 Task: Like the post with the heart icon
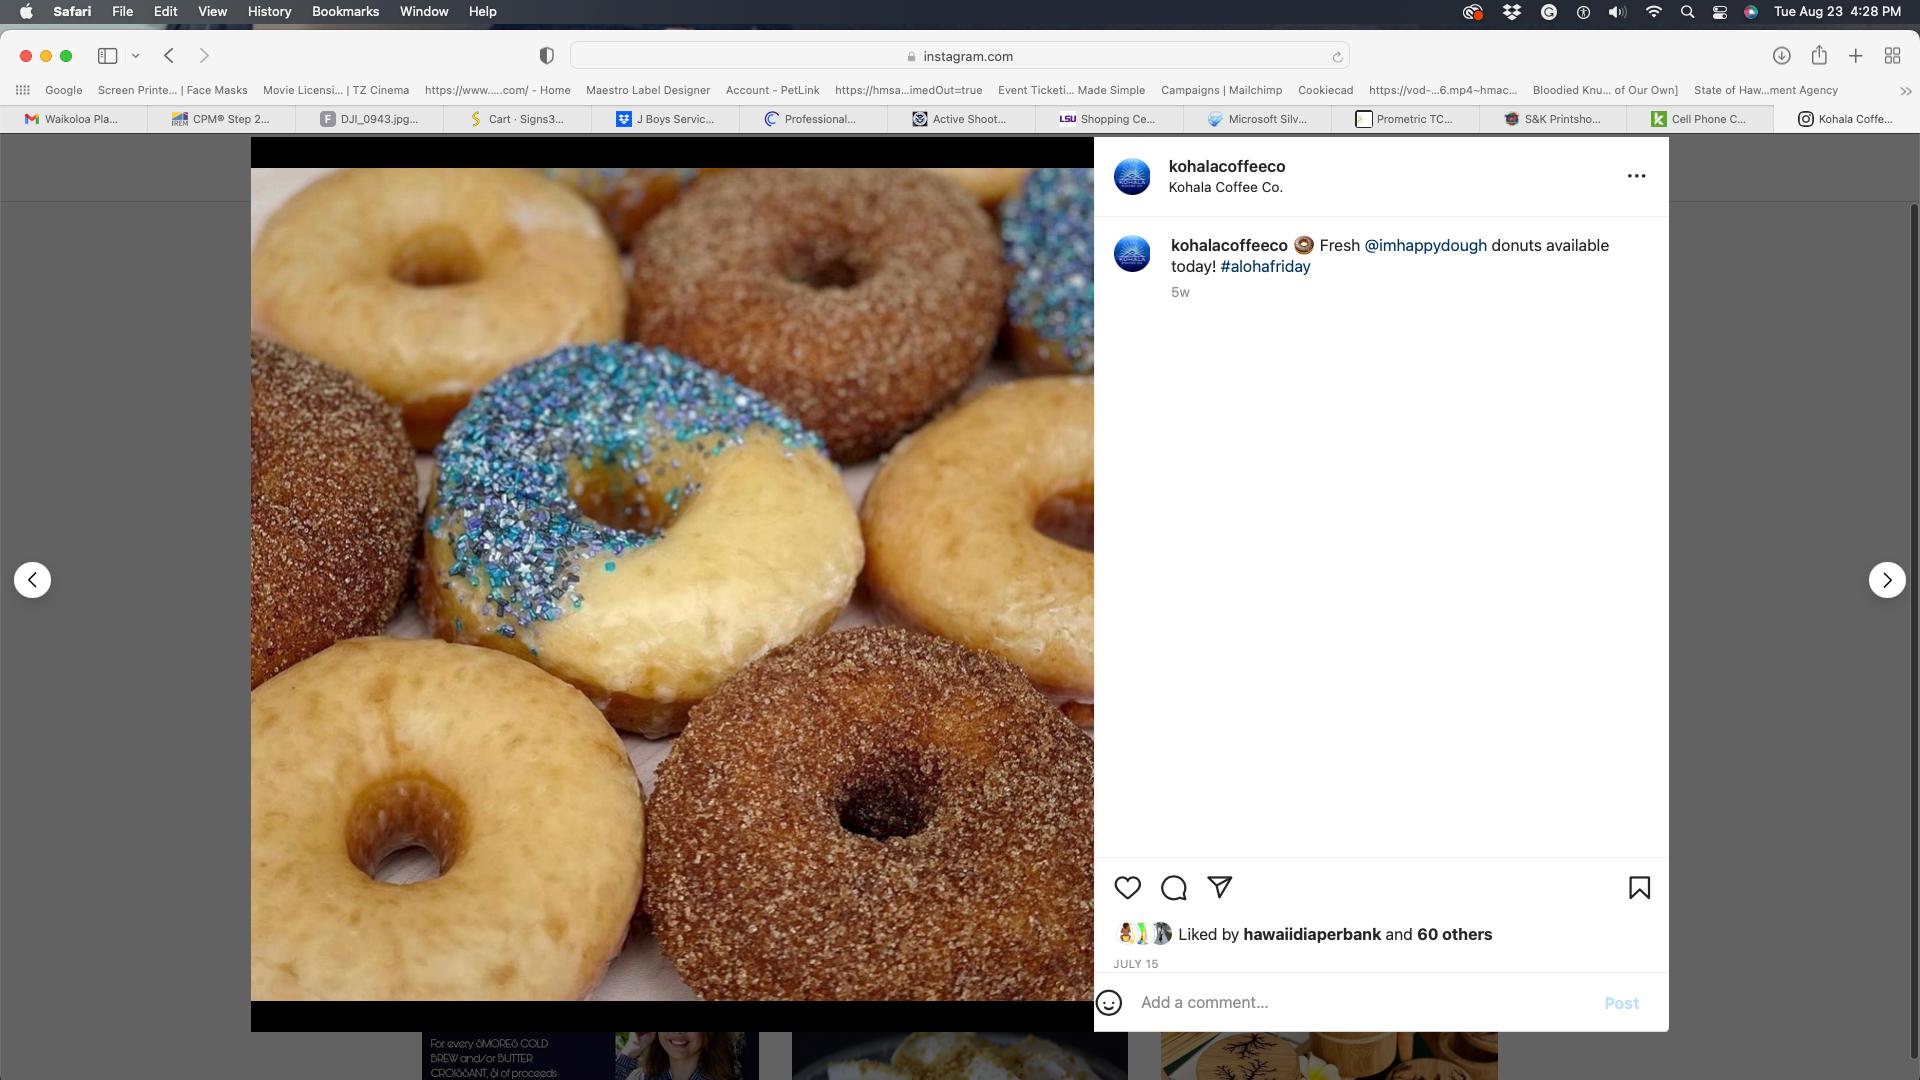coord(1127,888)
